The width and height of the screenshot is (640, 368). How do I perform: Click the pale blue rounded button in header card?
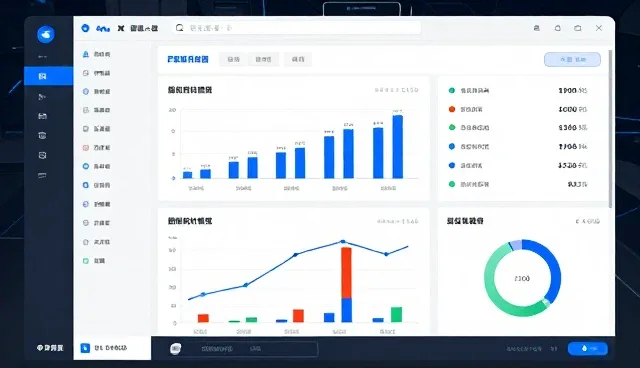572,60
